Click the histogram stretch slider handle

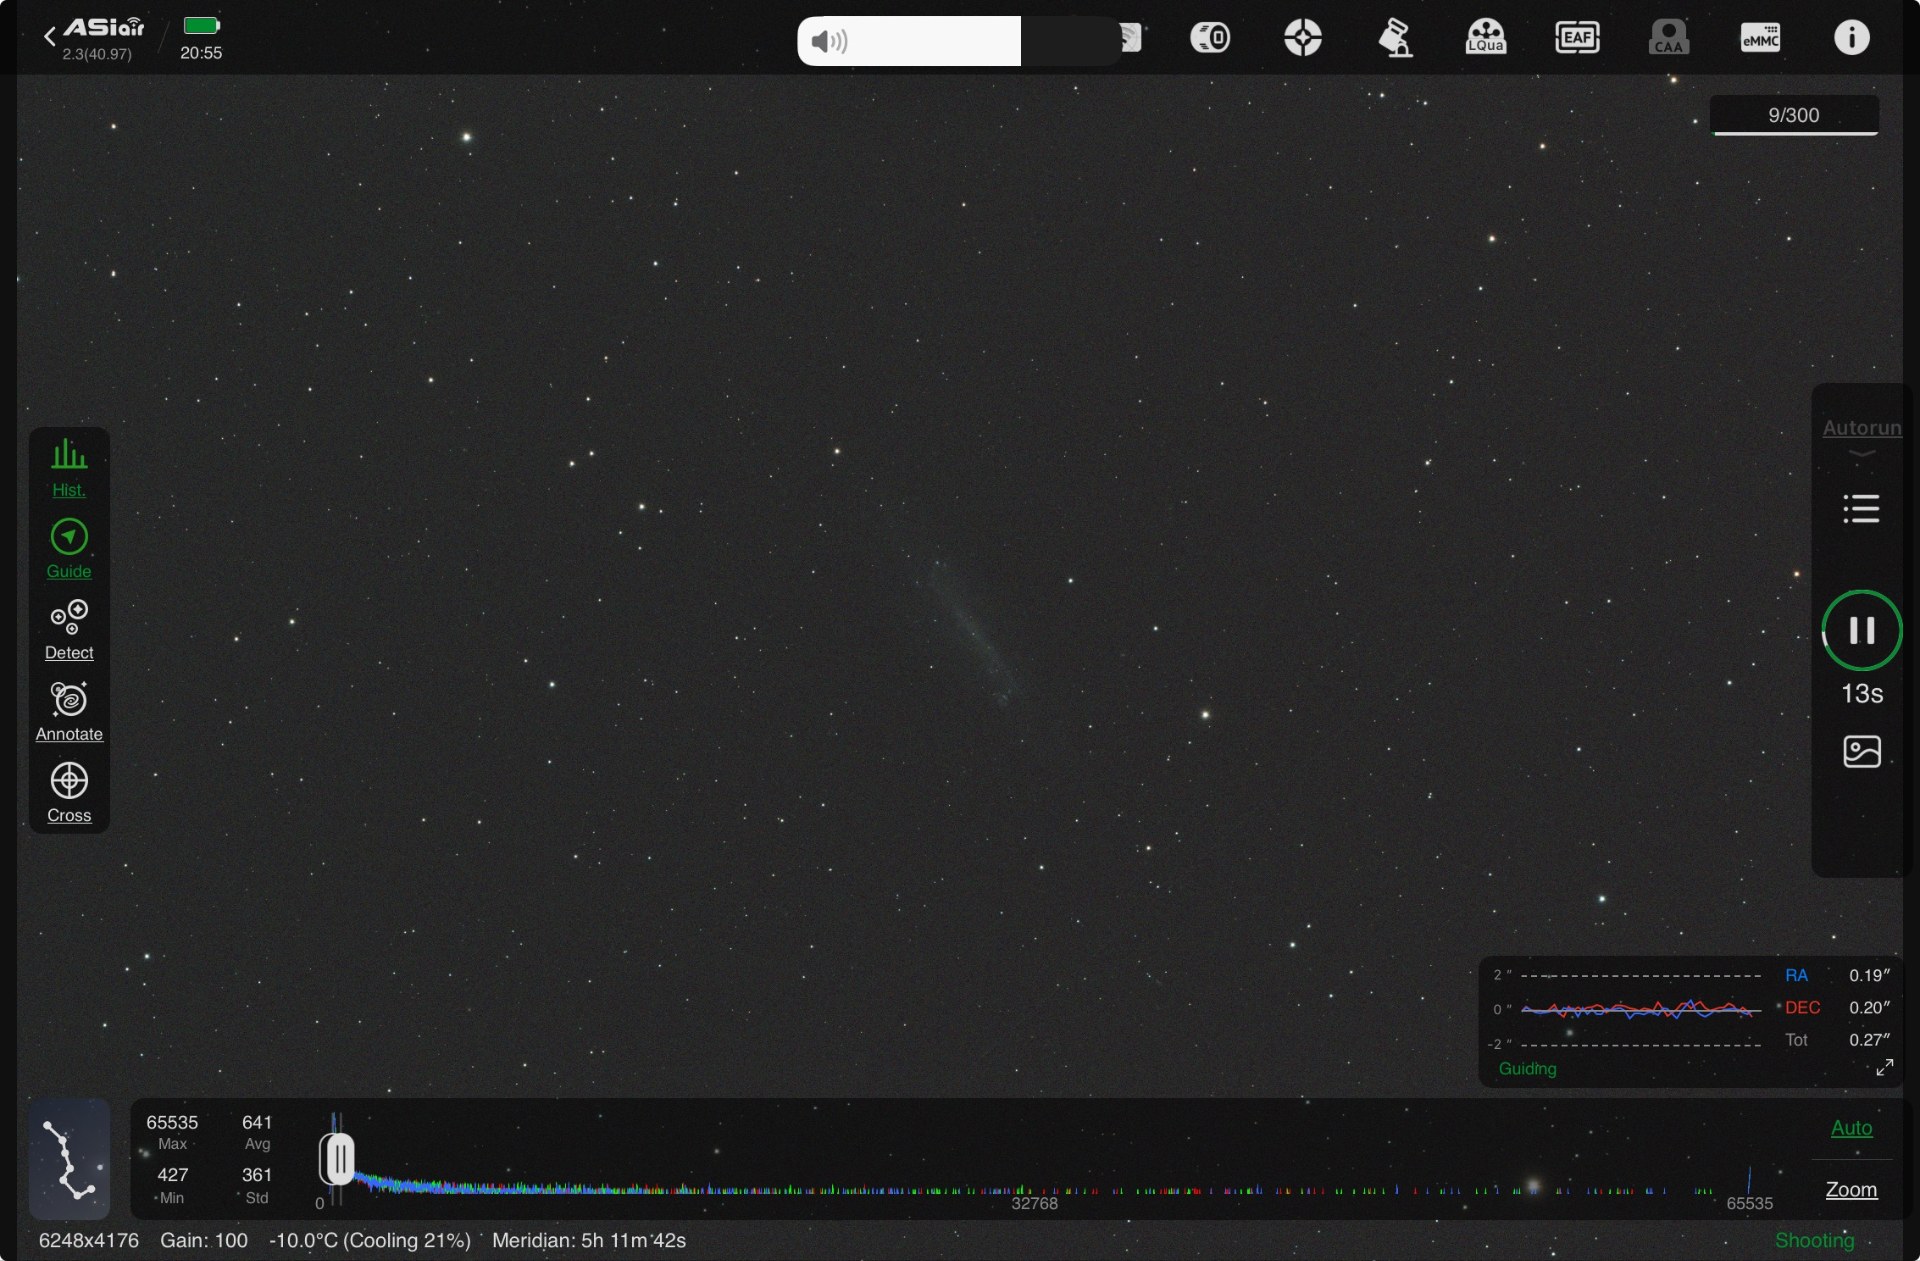339,1159
